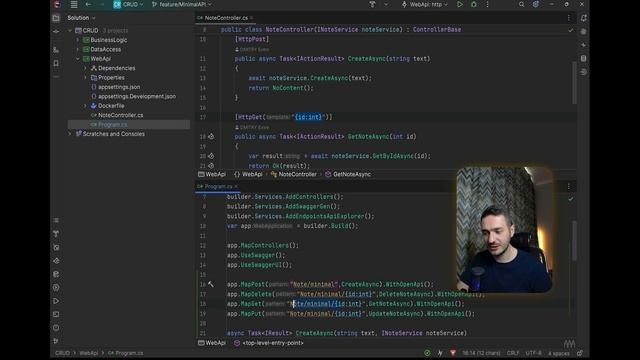Open IDE settings gear

(536, 4)
